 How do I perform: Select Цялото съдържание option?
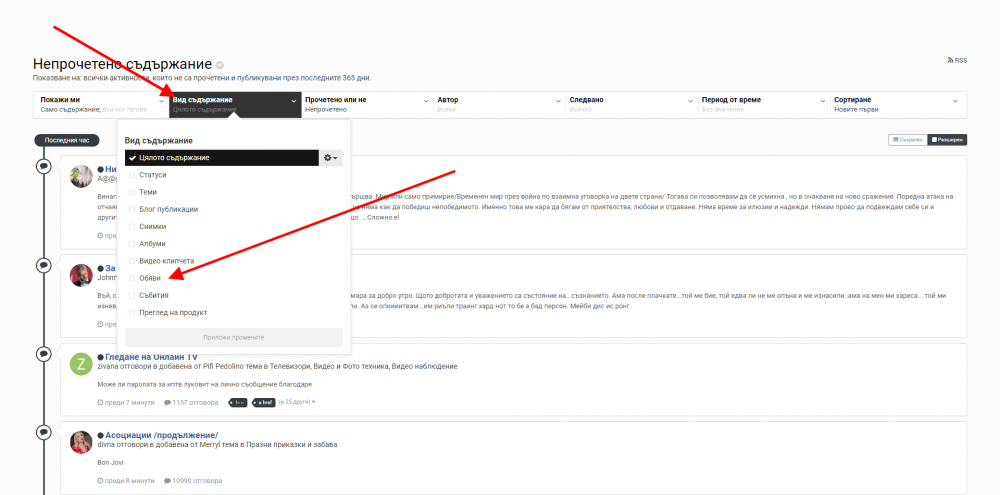pos(222,158)
